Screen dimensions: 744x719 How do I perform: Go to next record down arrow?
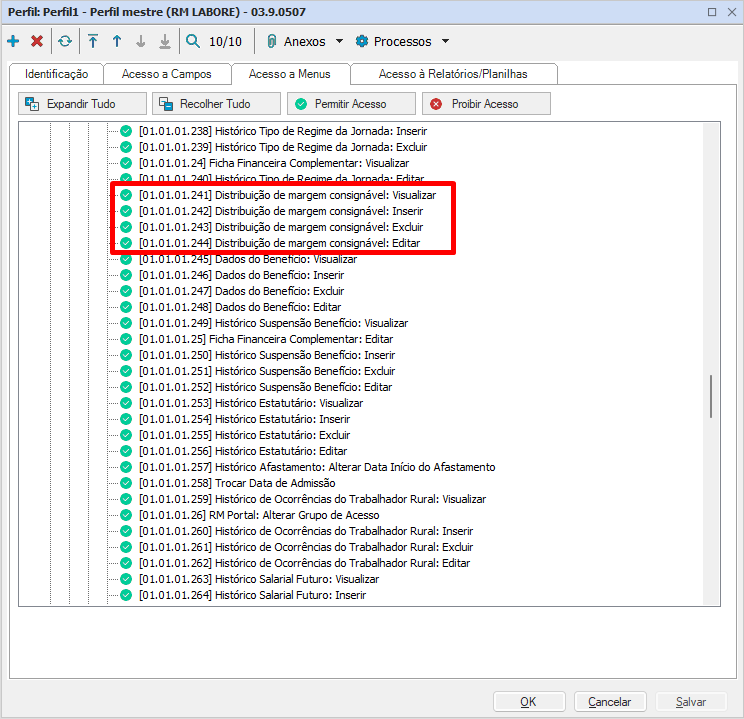[x=140, y=41]
